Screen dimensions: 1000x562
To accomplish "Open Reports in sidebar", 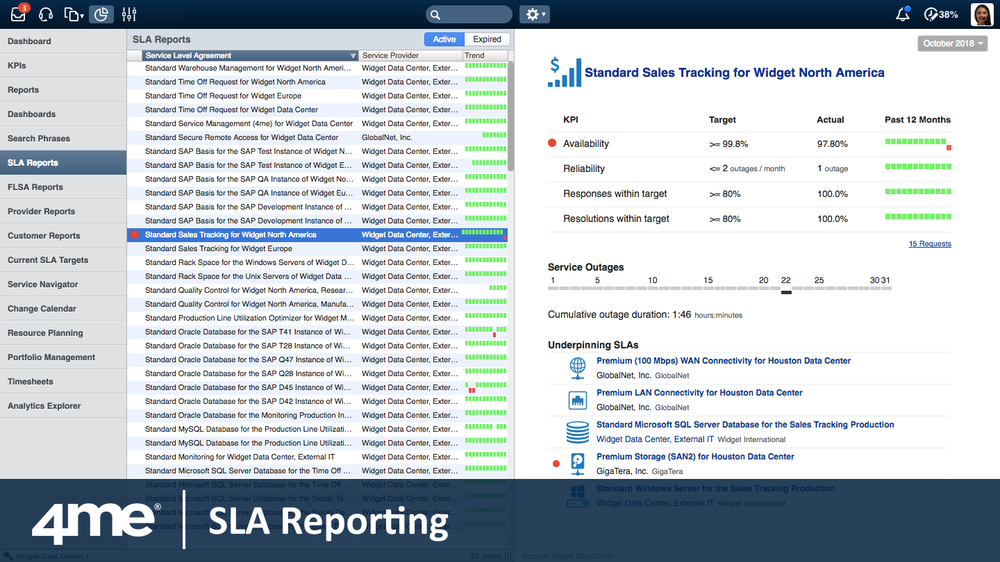I will coord(63,89).
